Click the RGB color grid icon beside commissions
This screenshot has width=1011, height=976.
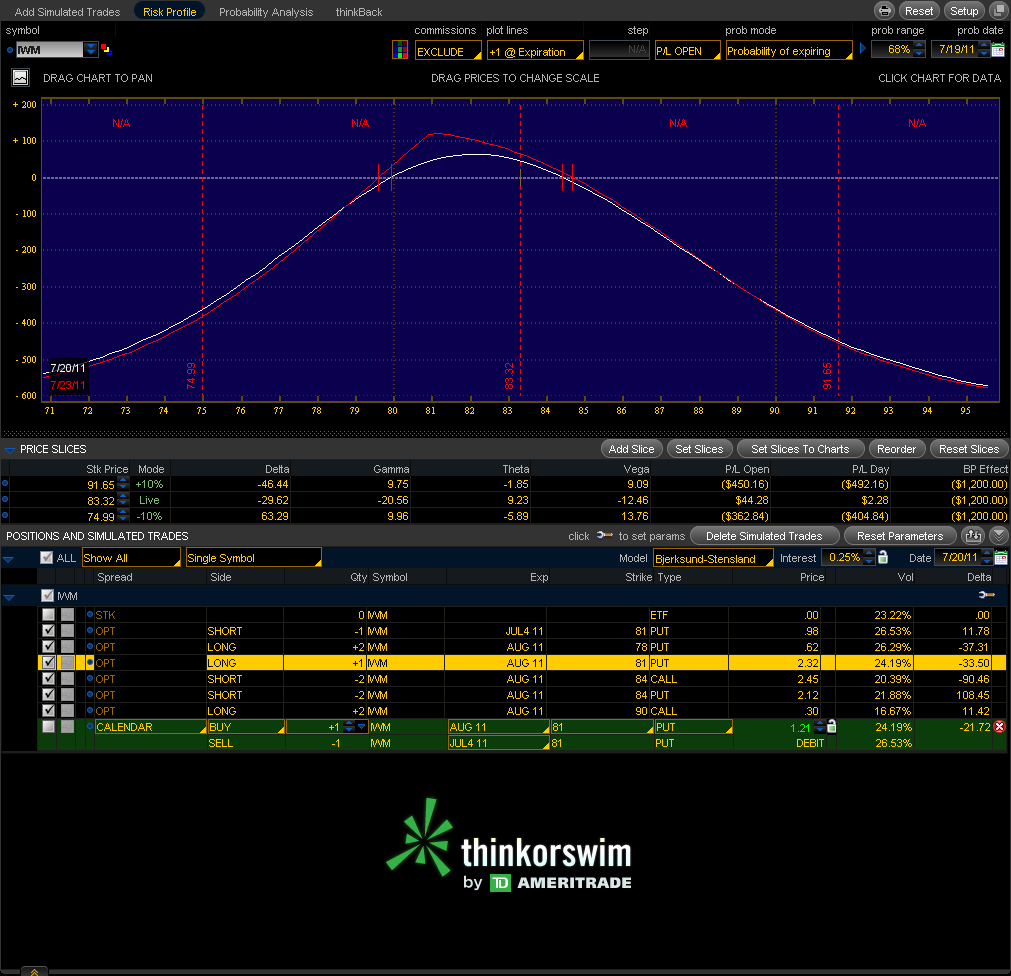pos(400,50)
